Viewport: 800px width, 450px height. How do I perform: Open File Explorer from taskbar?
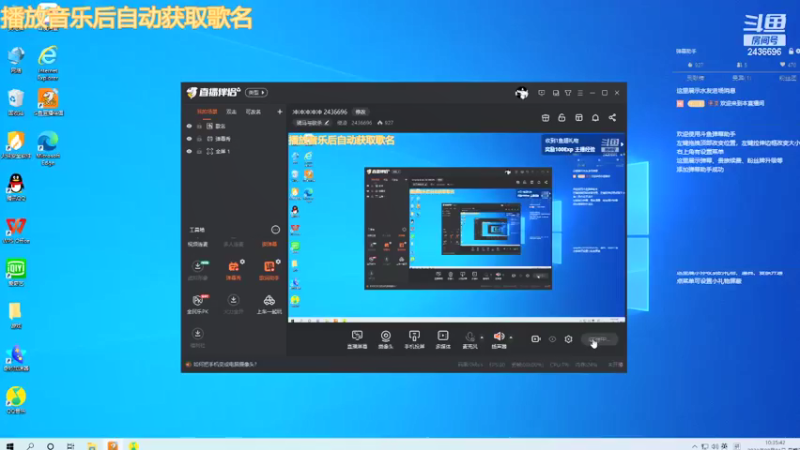[x=92, y=446]
